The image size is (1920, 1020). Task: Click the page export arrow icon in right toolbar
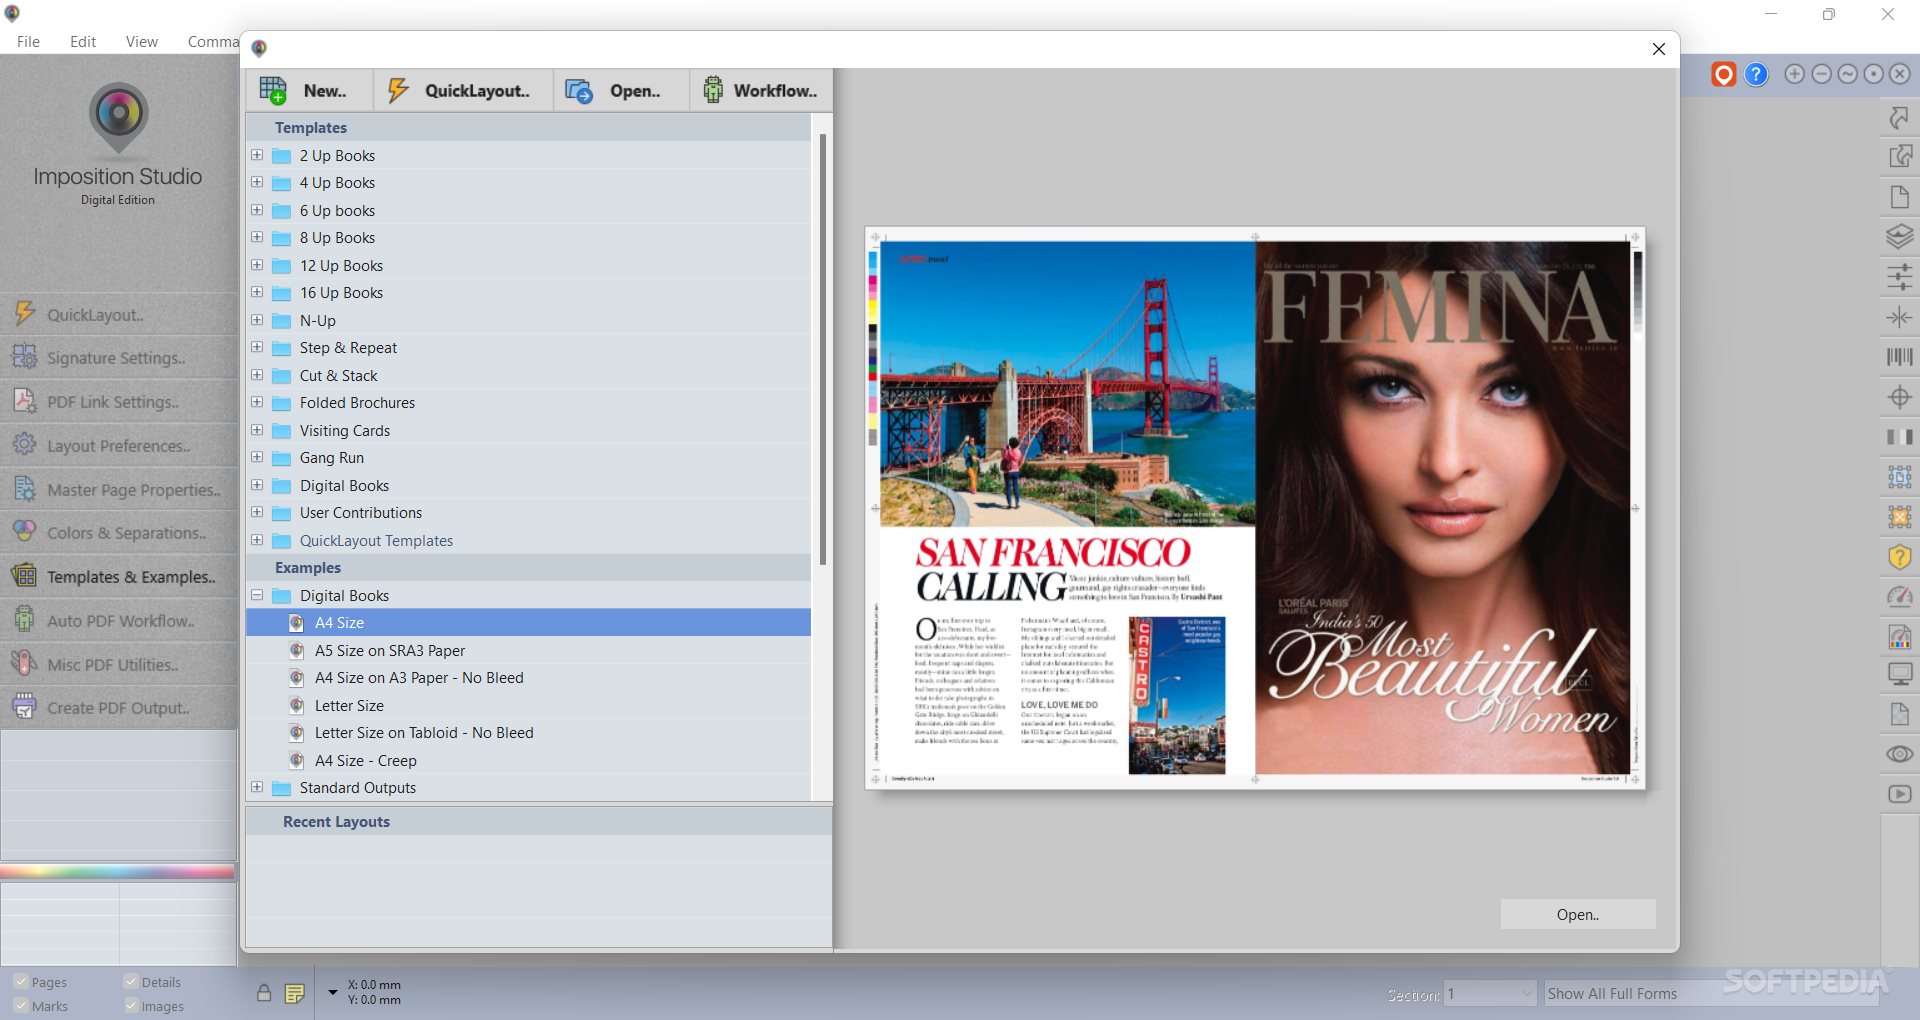(x=1899, y=157)
